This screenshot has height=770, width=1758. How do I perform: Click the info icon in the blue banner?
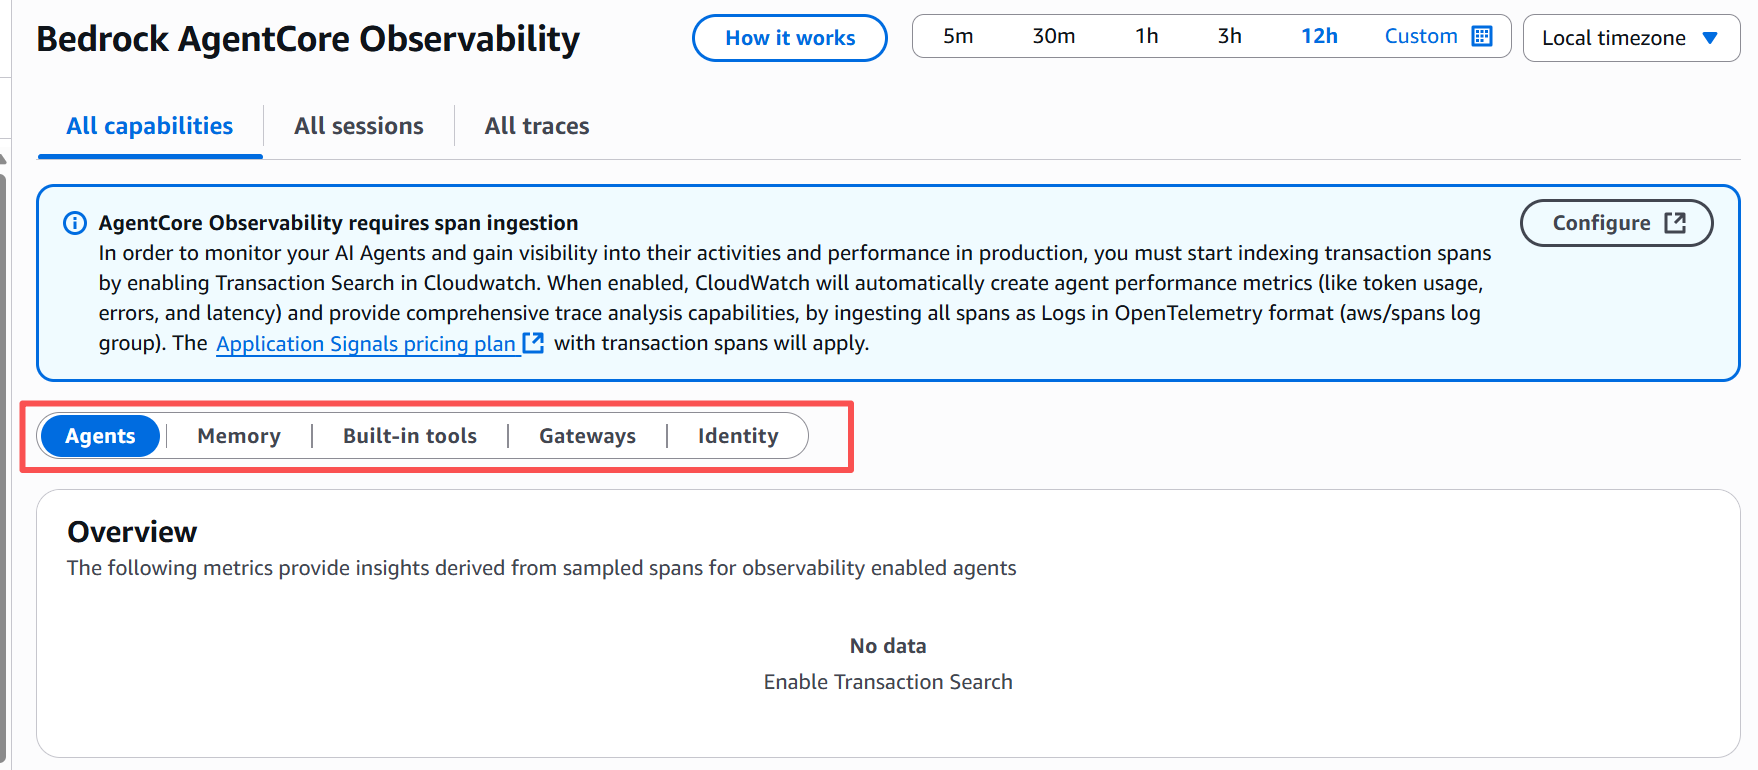[x=75, y=223]
